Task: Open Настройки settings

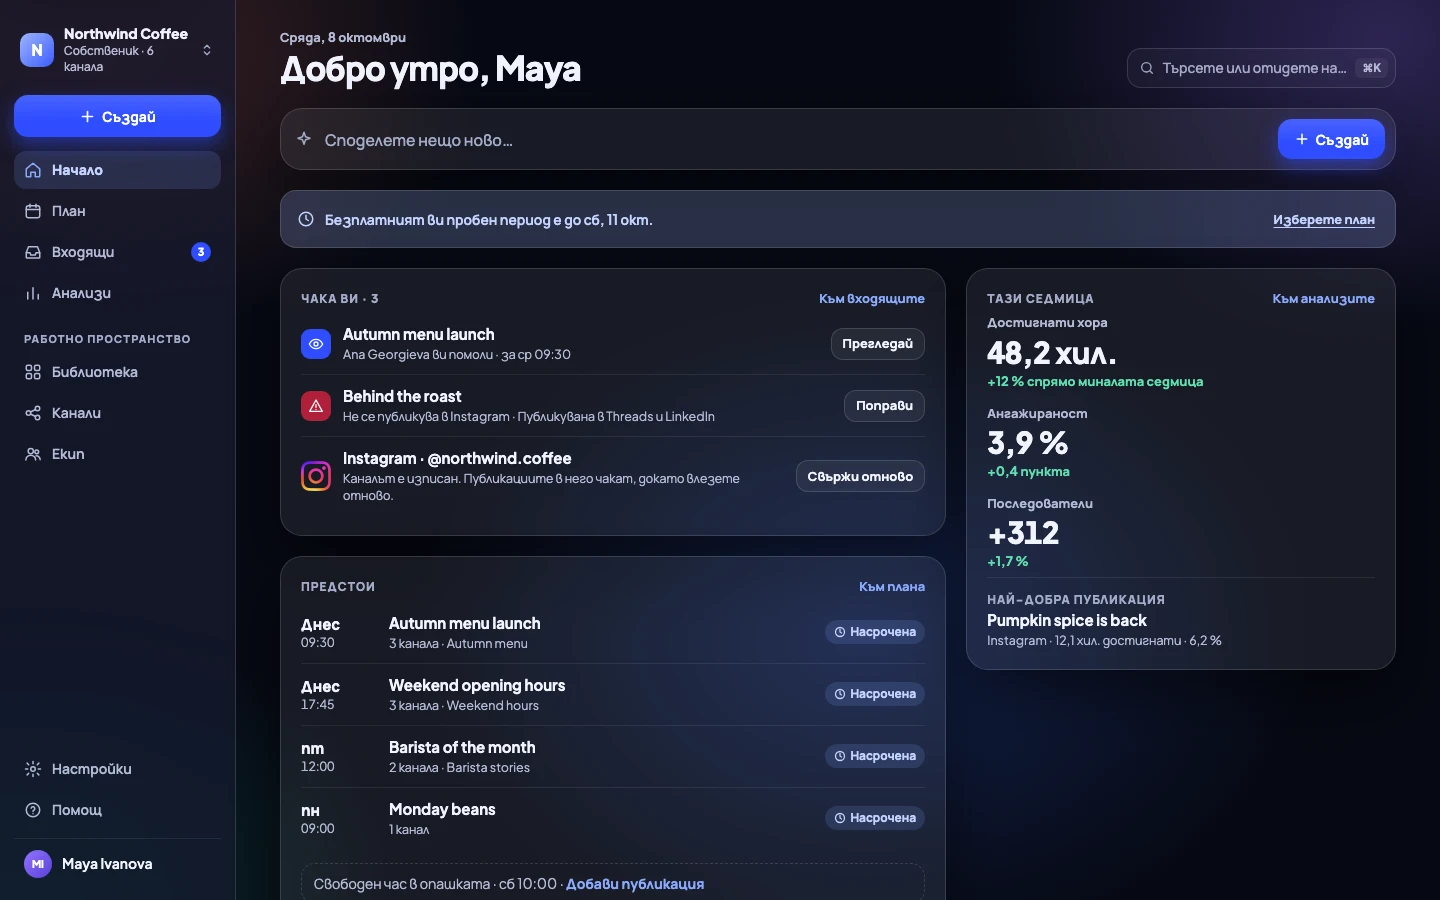Action: pyautogui.click(x=117, y=769)
